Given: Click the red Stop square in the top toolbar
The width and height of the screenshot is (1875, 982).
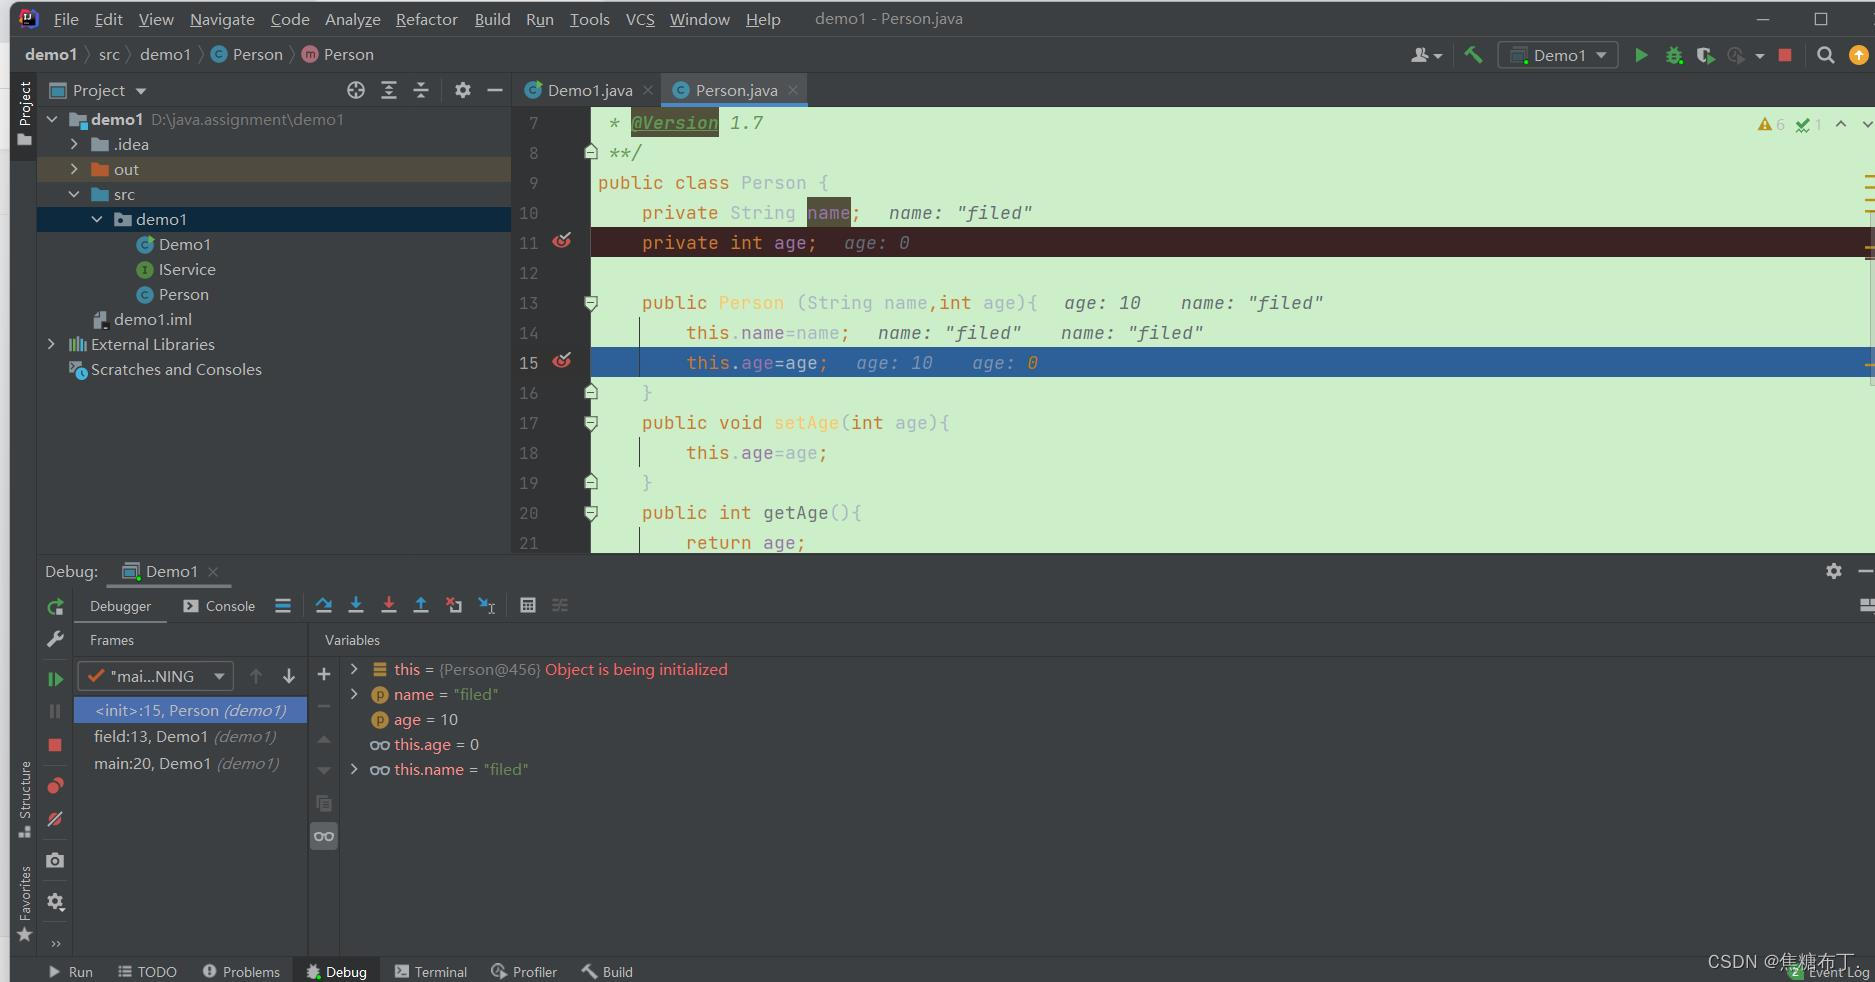Looking at the screenshot, I should click(1785, 55).
